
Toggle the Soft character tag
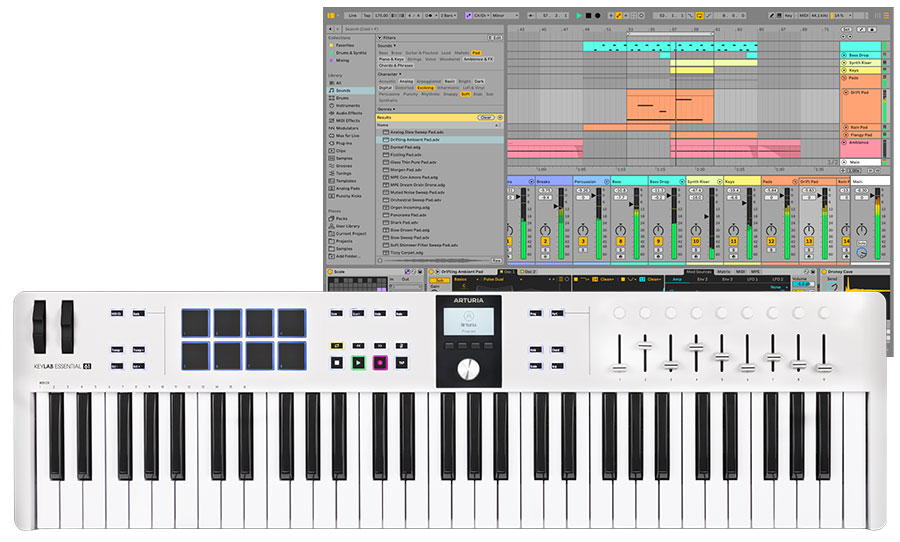(465, 94)
